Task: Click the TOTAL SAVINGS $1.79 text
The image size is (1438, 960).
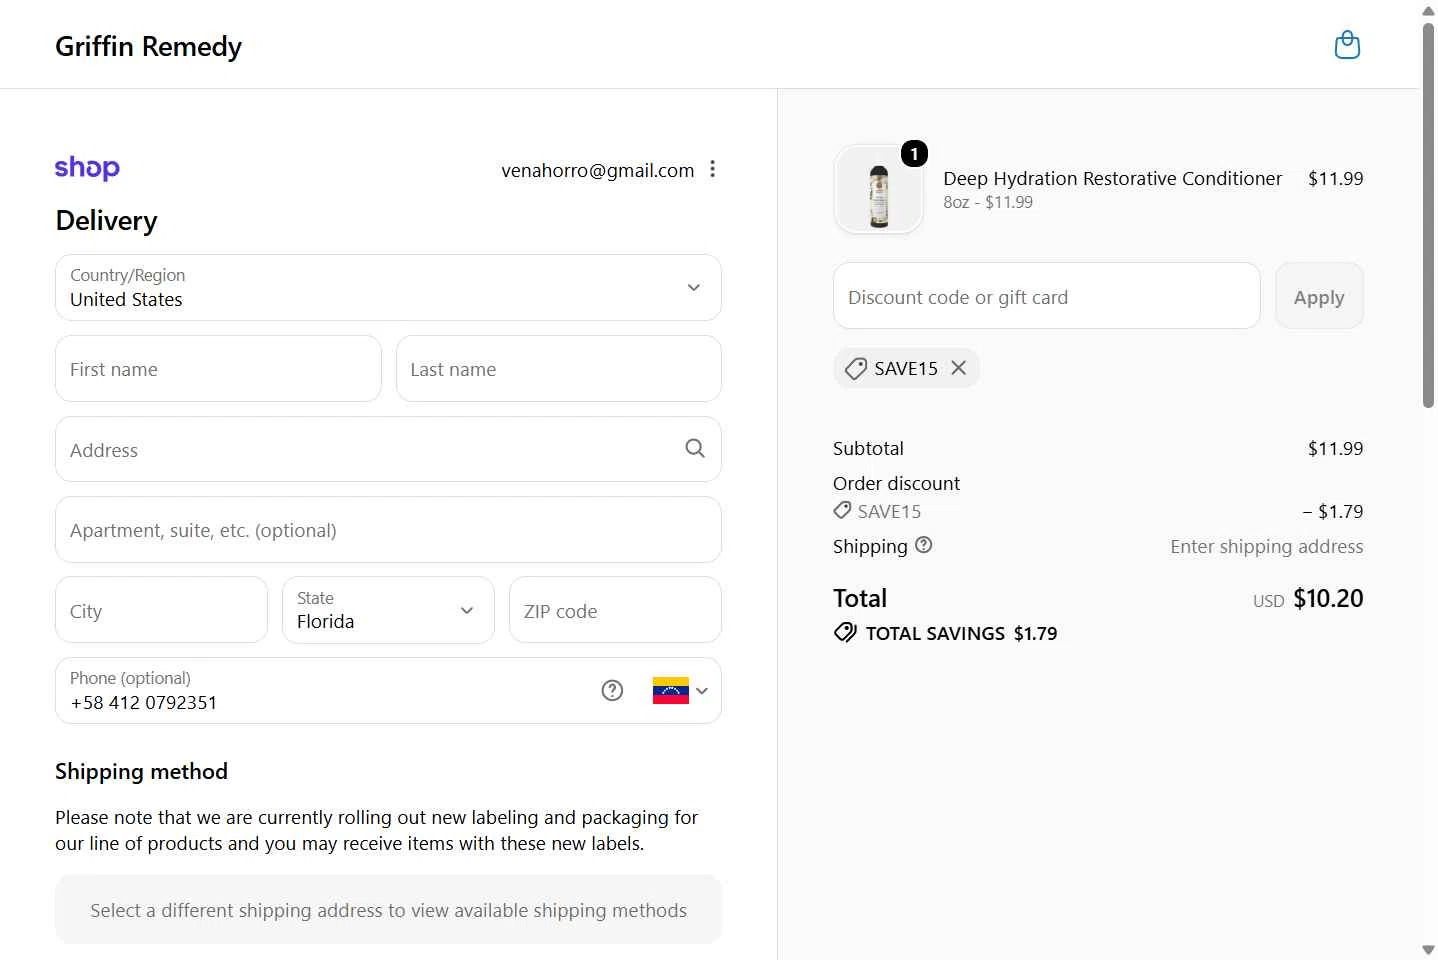Action: (x=961, y=633)
